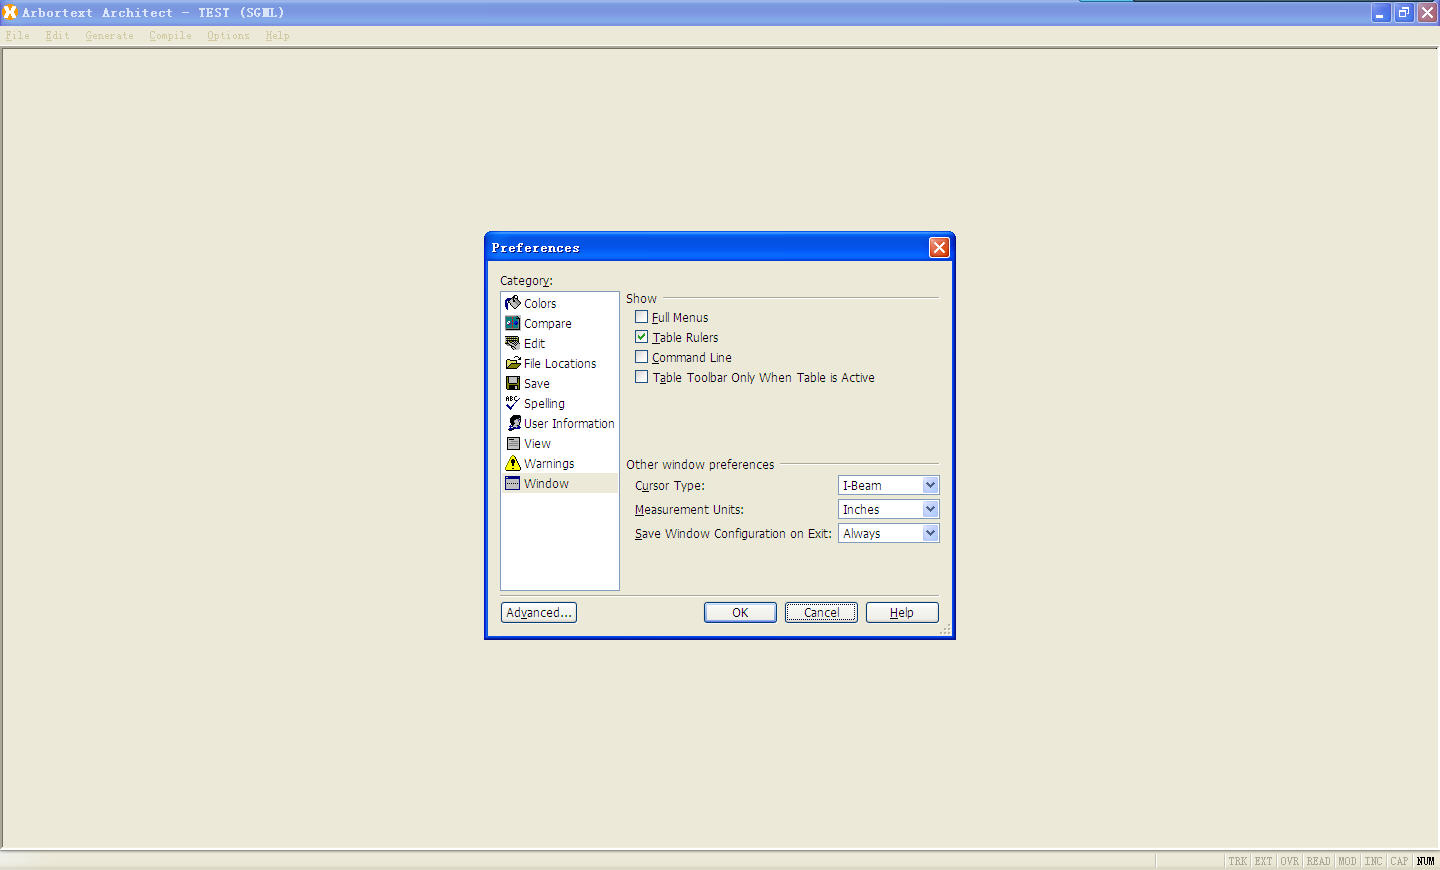
Task: Click the Advanced... button
Action: point(539,612)
